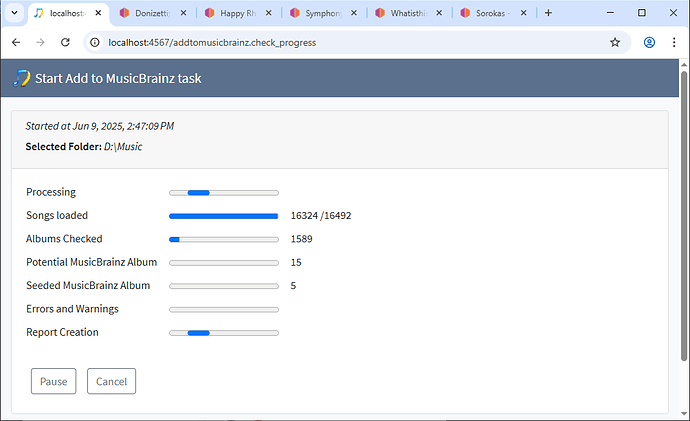Click the Pause button

53,381
